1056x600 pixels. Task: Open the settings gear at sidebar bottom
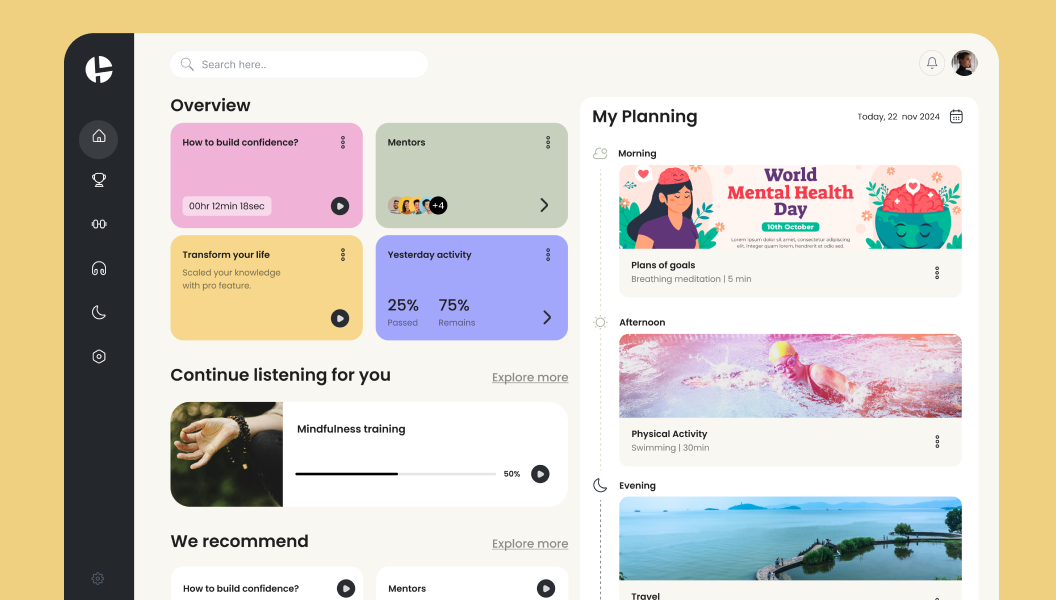[98, 578]
